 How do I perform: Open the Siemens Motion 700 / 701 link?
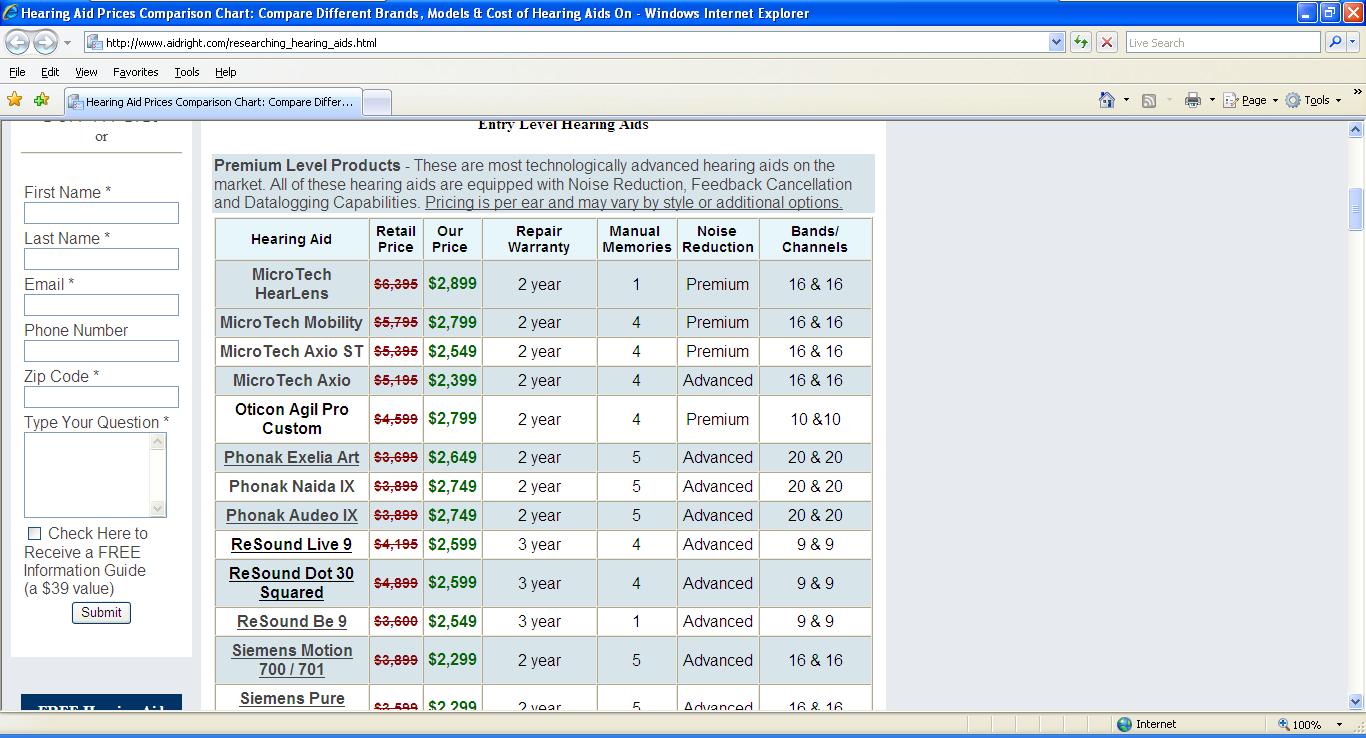click(291, 660)
